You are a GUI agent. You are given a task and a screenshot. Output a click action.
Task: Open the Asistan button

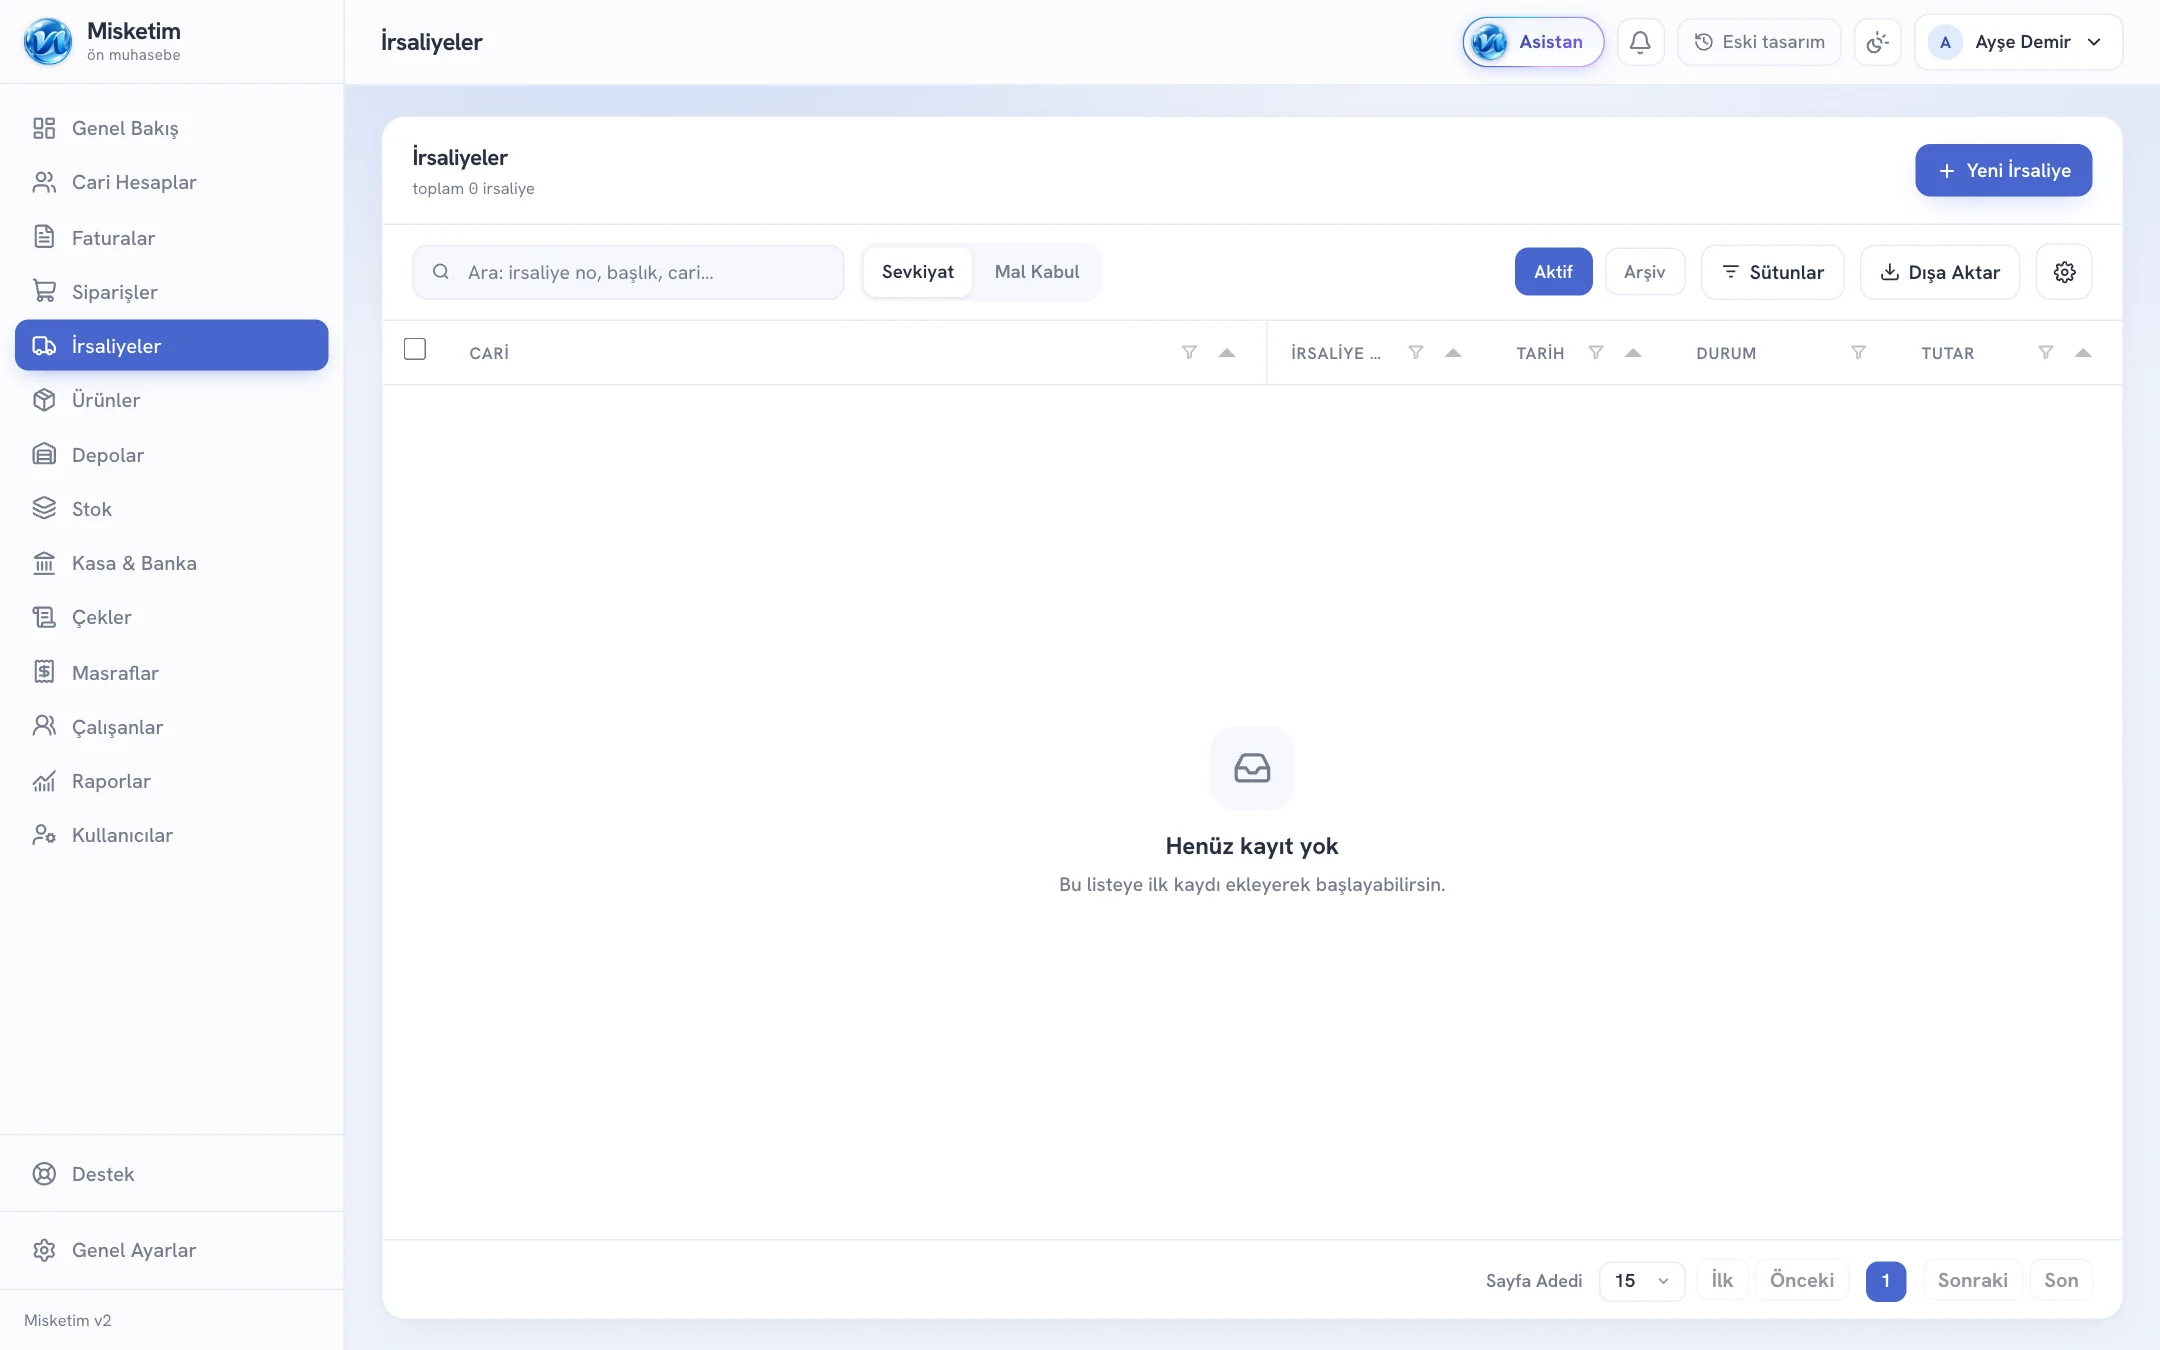click(1533, 42)
